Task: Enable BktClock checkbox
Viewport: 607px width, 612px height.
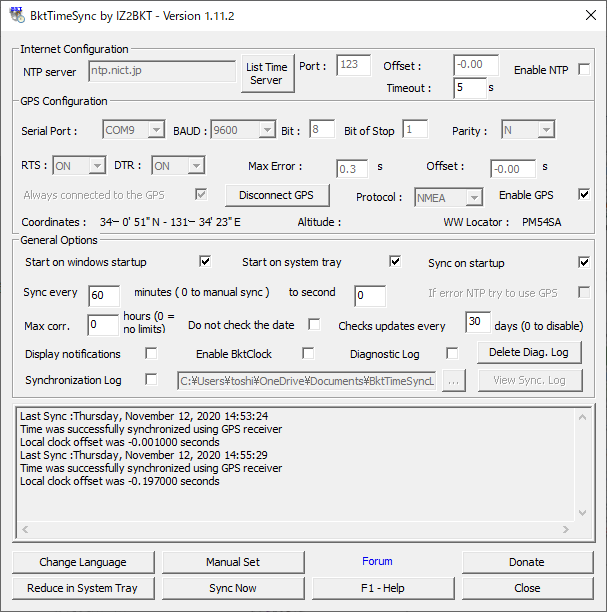Action: coord(308,353)
